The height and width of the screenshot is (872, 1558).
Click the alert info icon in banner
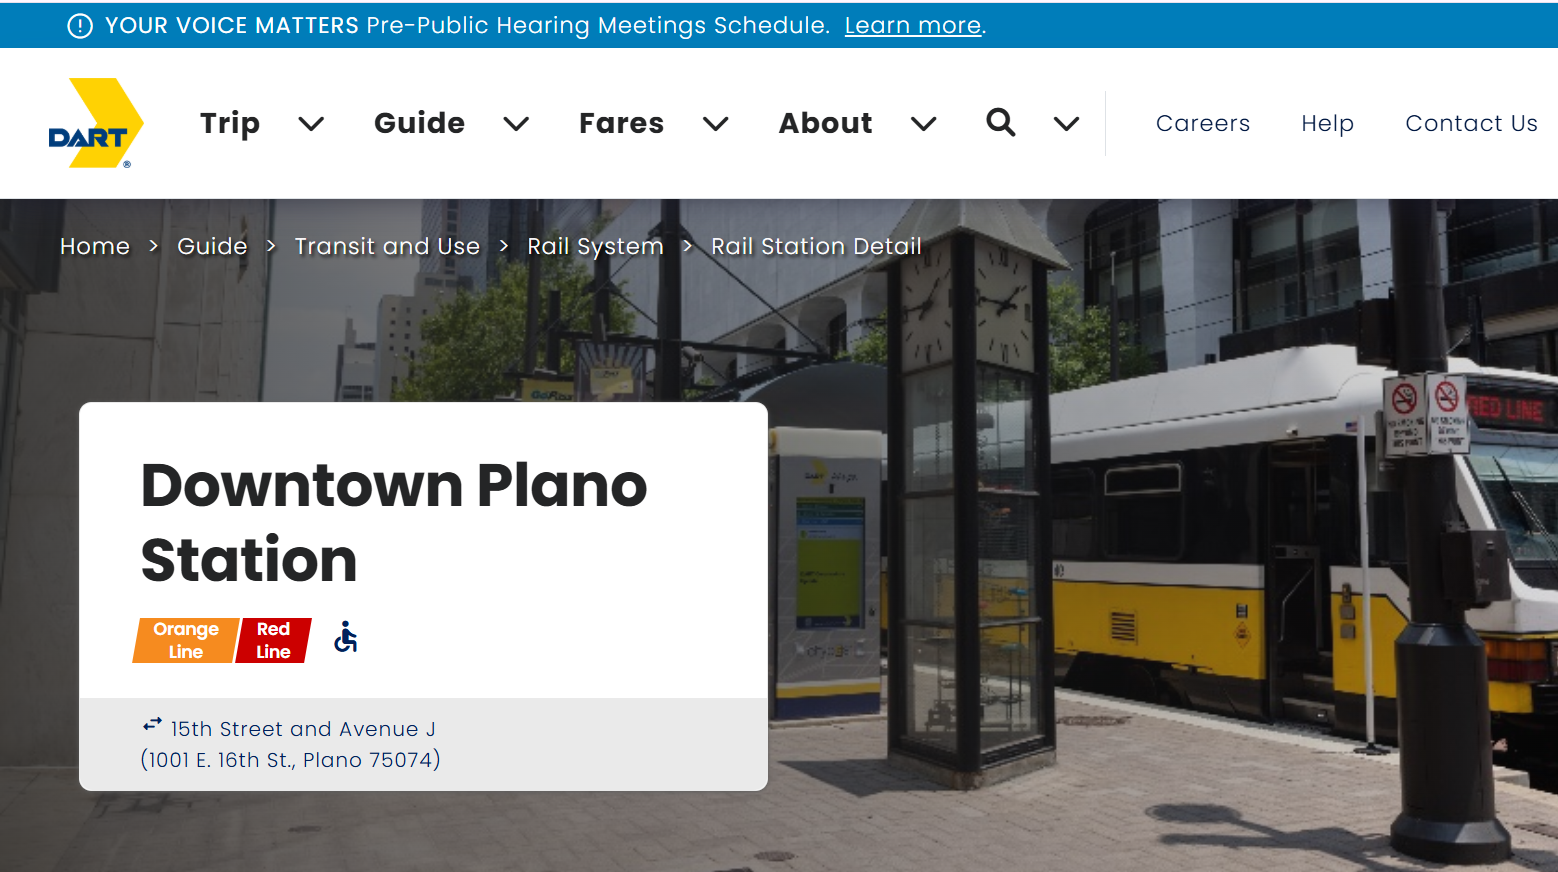pos(80,26)
